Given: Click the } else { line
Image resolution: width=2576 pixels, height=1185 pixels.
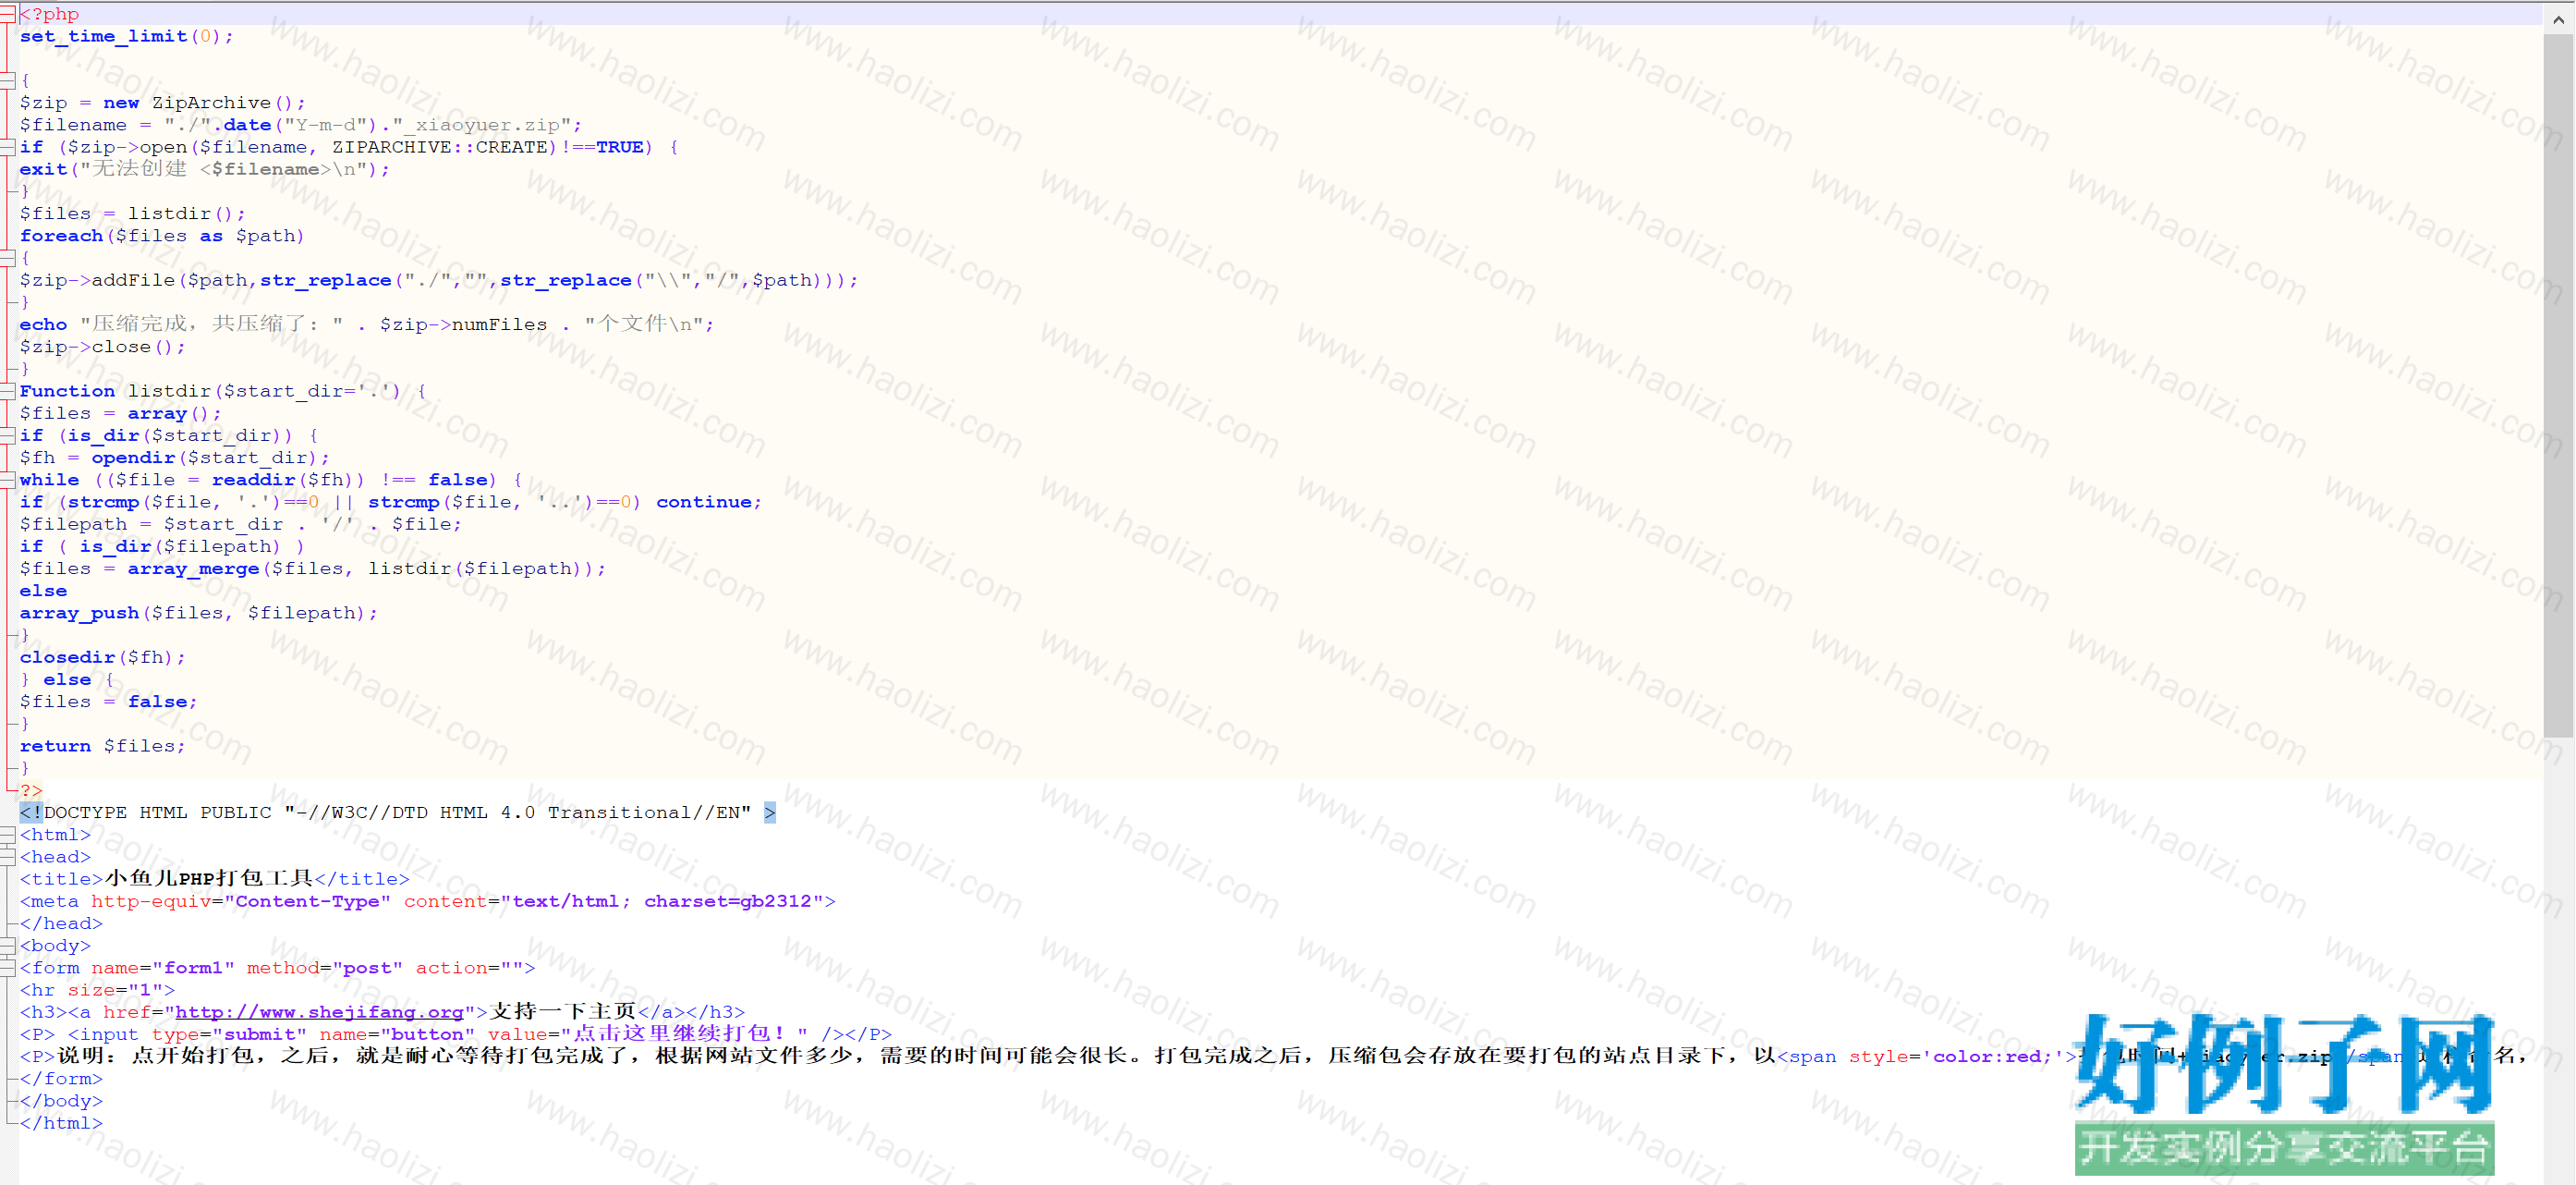Looking at the screenshot, I should 66,680.
